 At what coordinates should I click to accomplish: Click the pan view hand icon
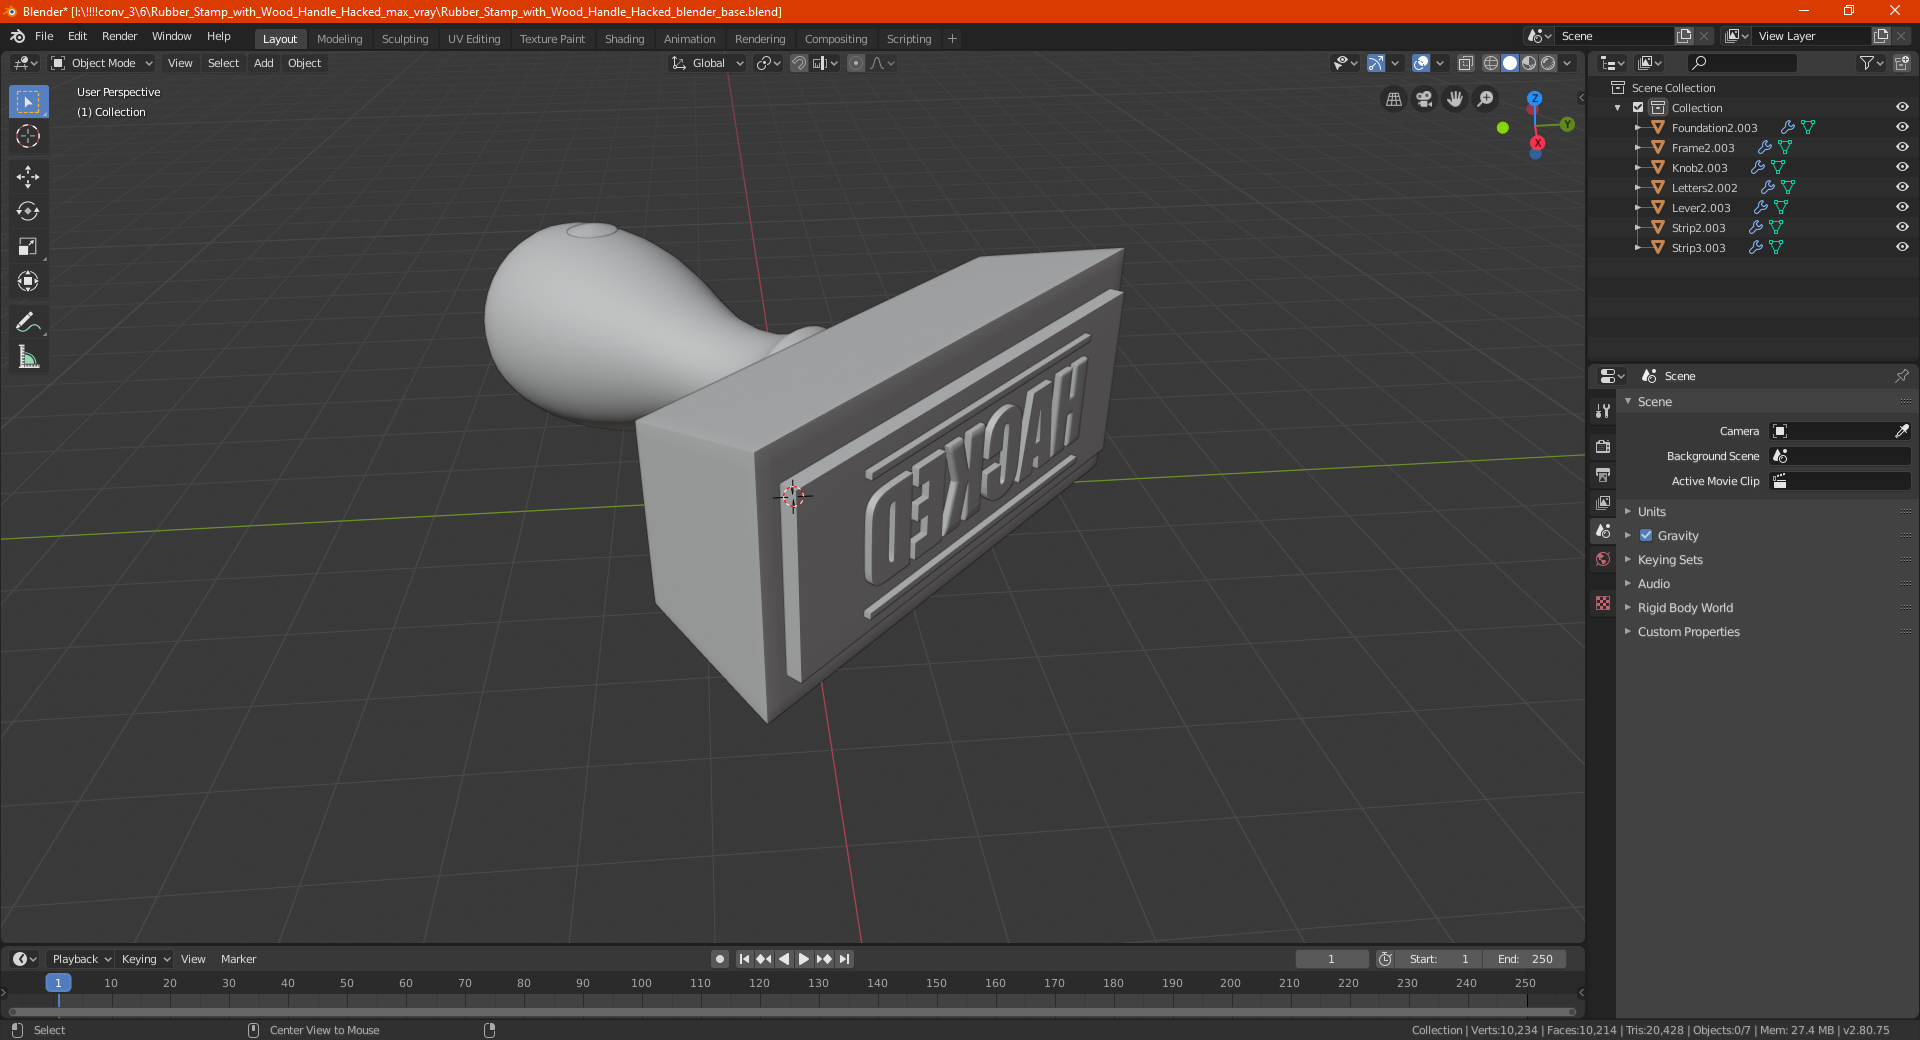[x=1455, y=99]
